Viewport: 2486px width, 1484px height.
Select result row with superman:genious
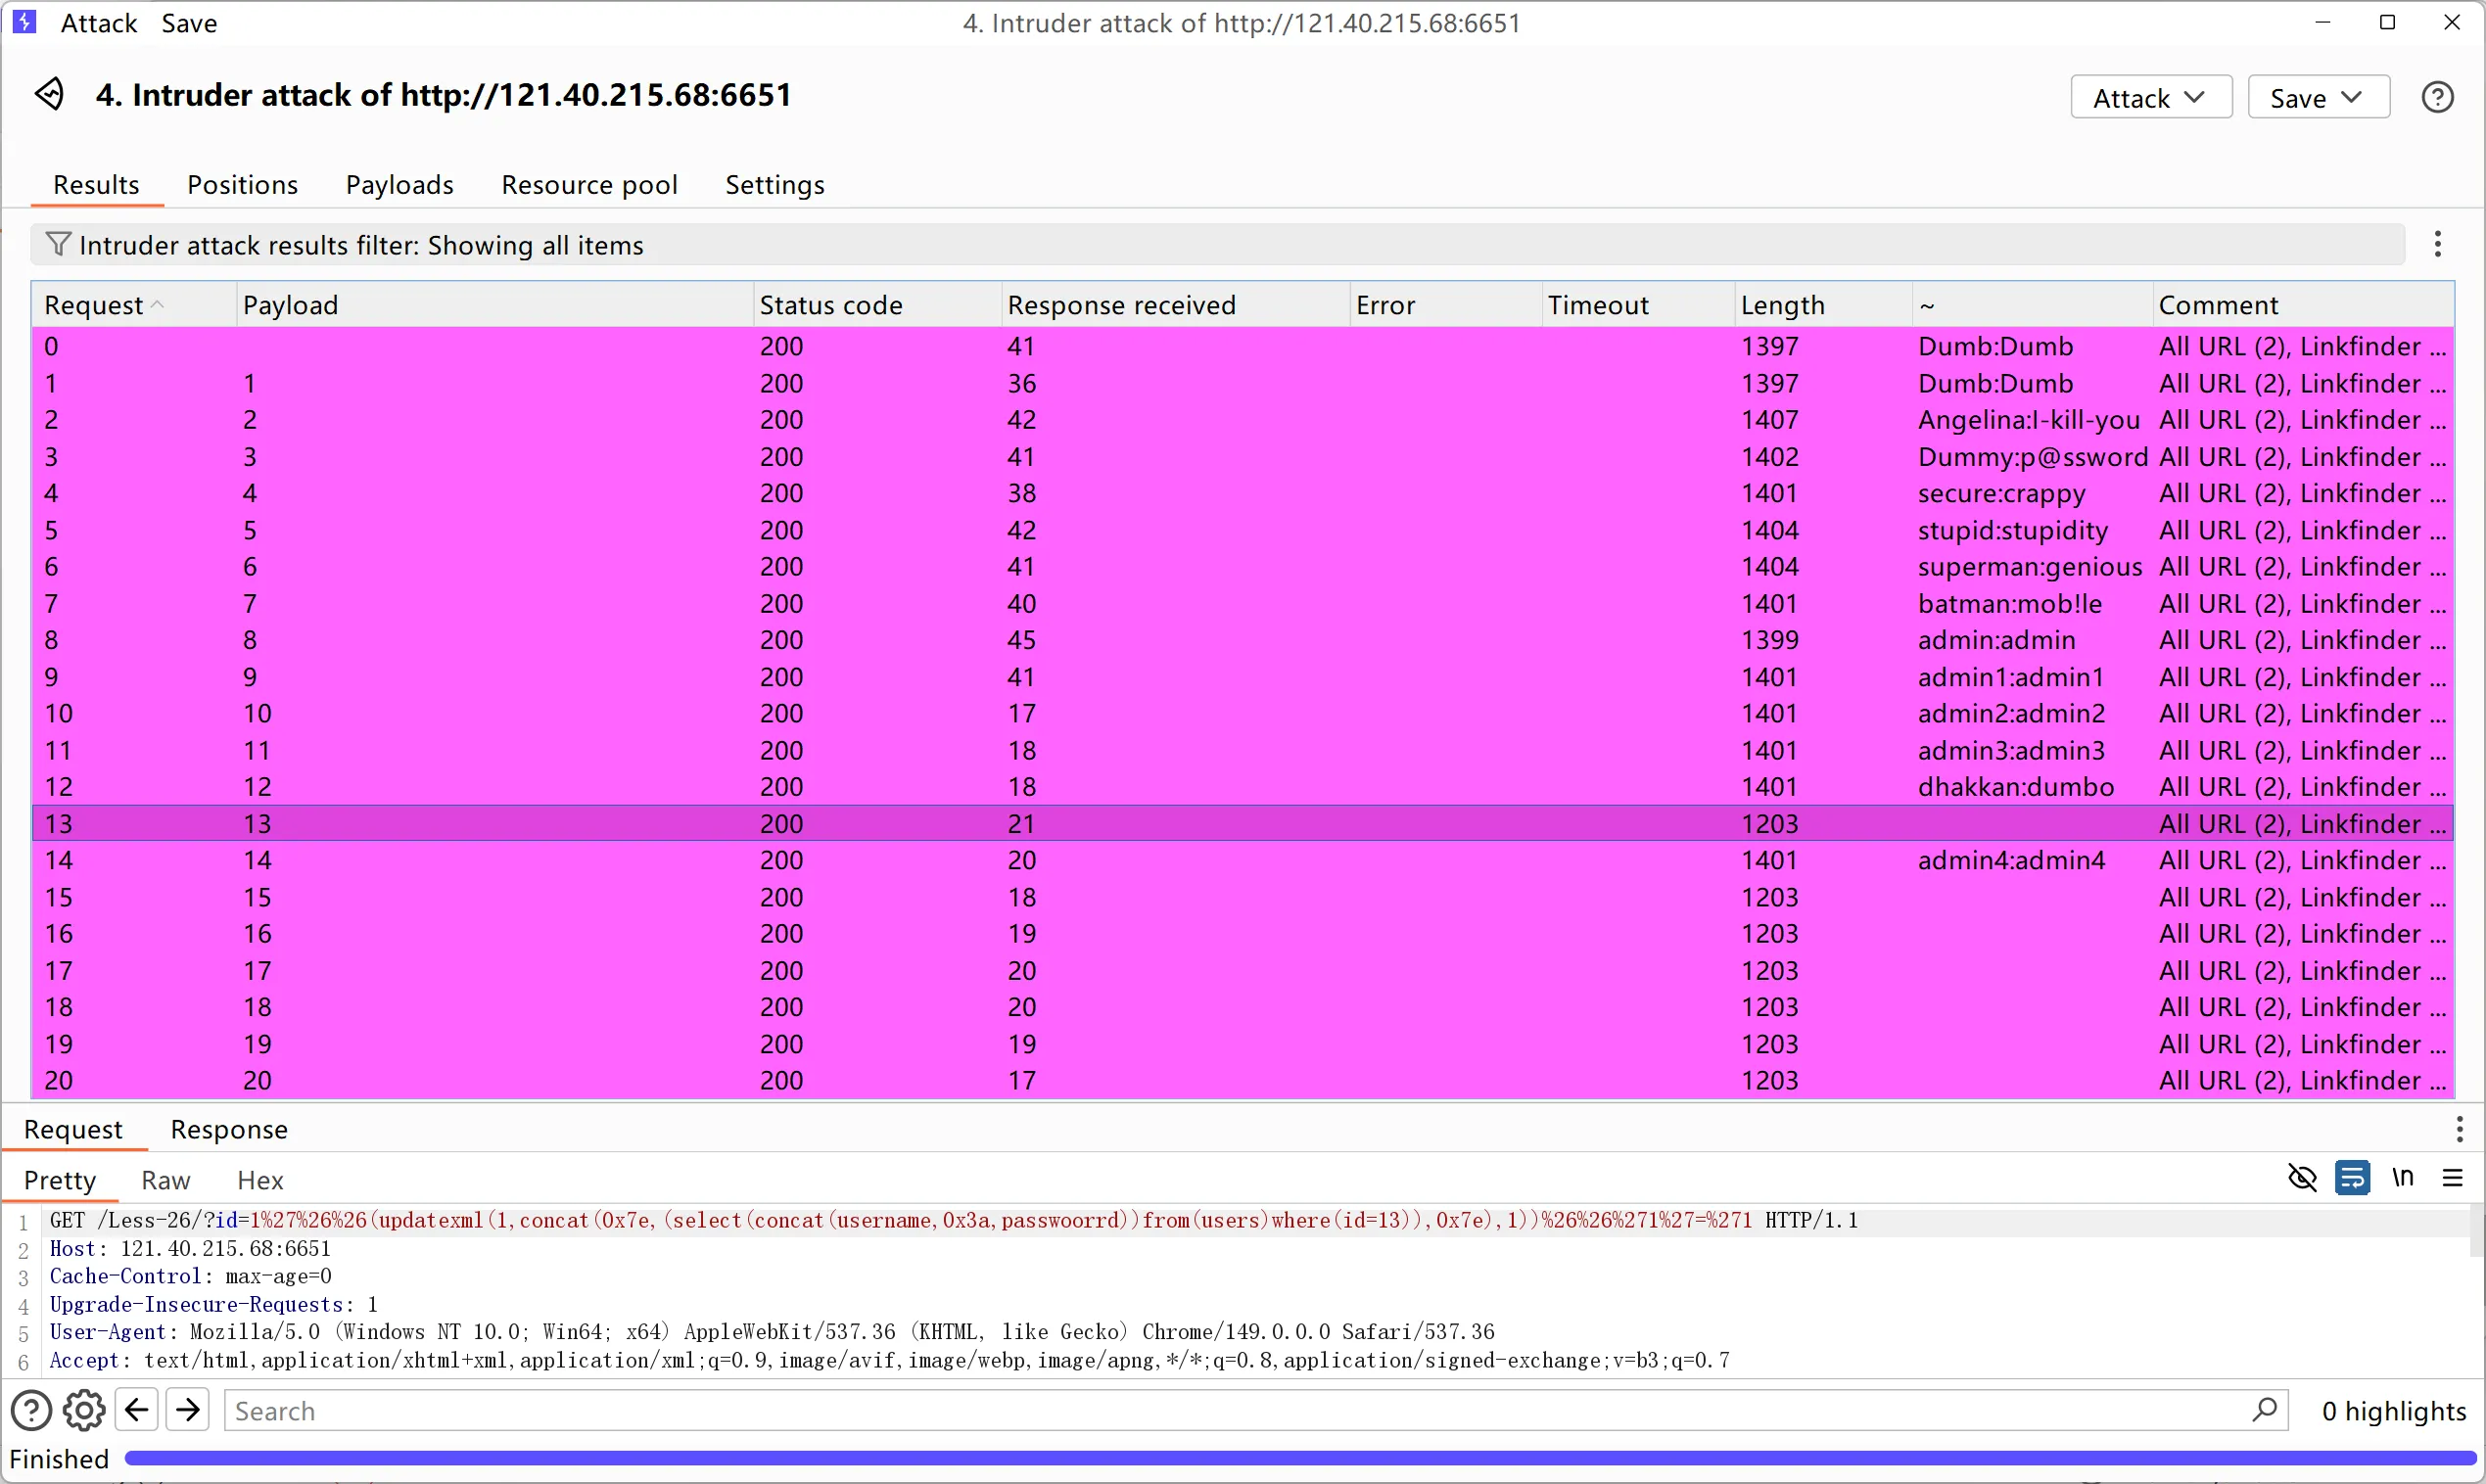[x=1243, y=567]
